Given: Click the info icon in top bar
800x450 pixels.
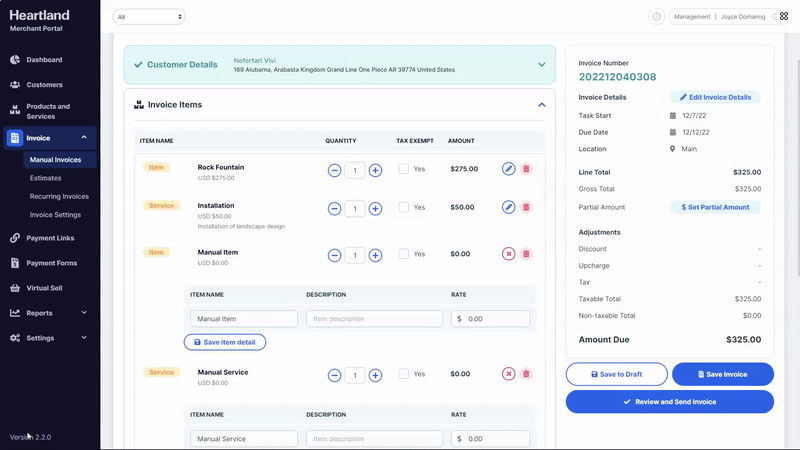Looking at the screenshot, I should coord(657,17).
